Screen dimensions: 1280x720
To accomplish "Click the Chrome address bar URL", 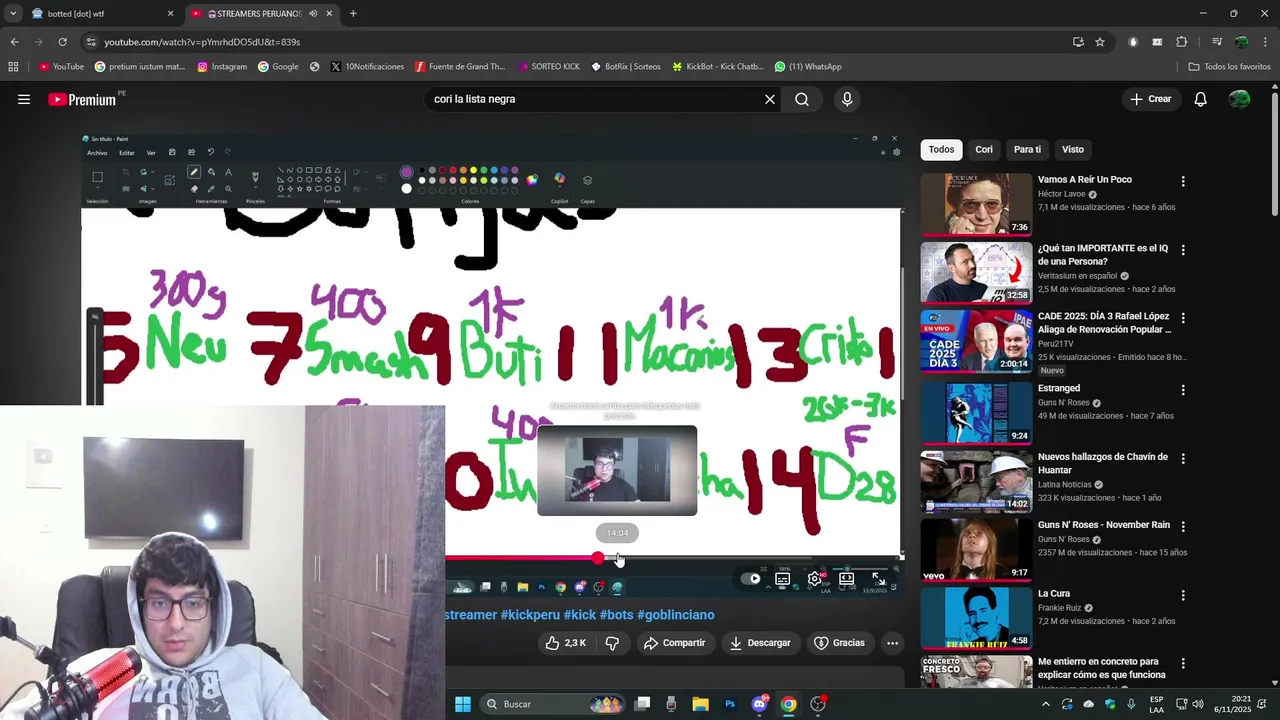I will 202,42.
